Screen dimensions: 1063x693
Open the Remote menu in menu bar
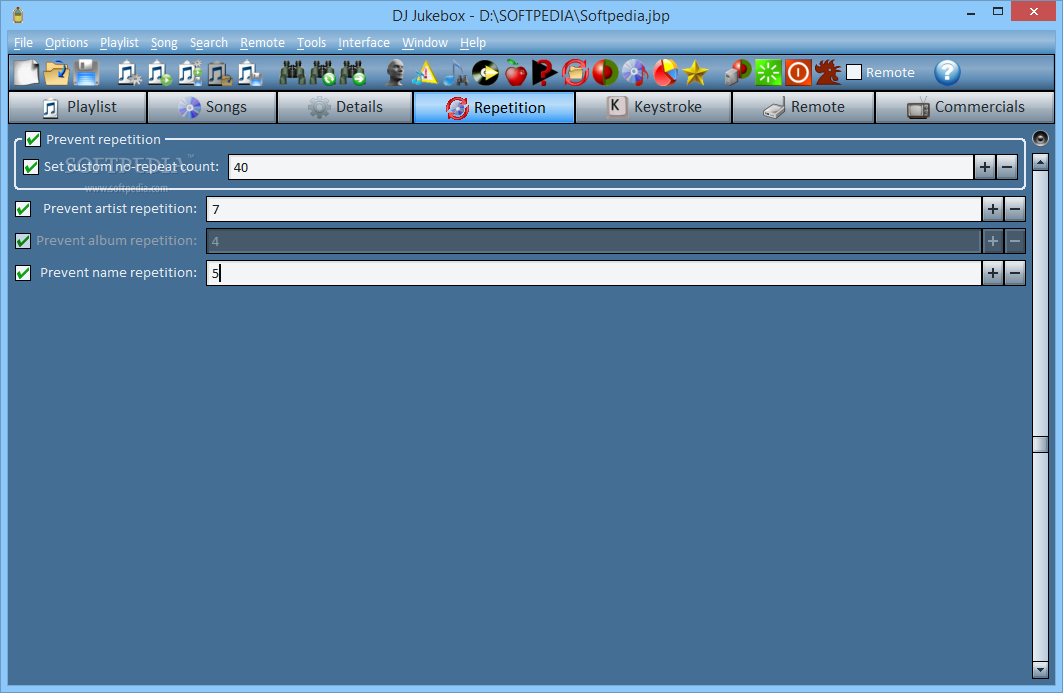click(262, 43)
